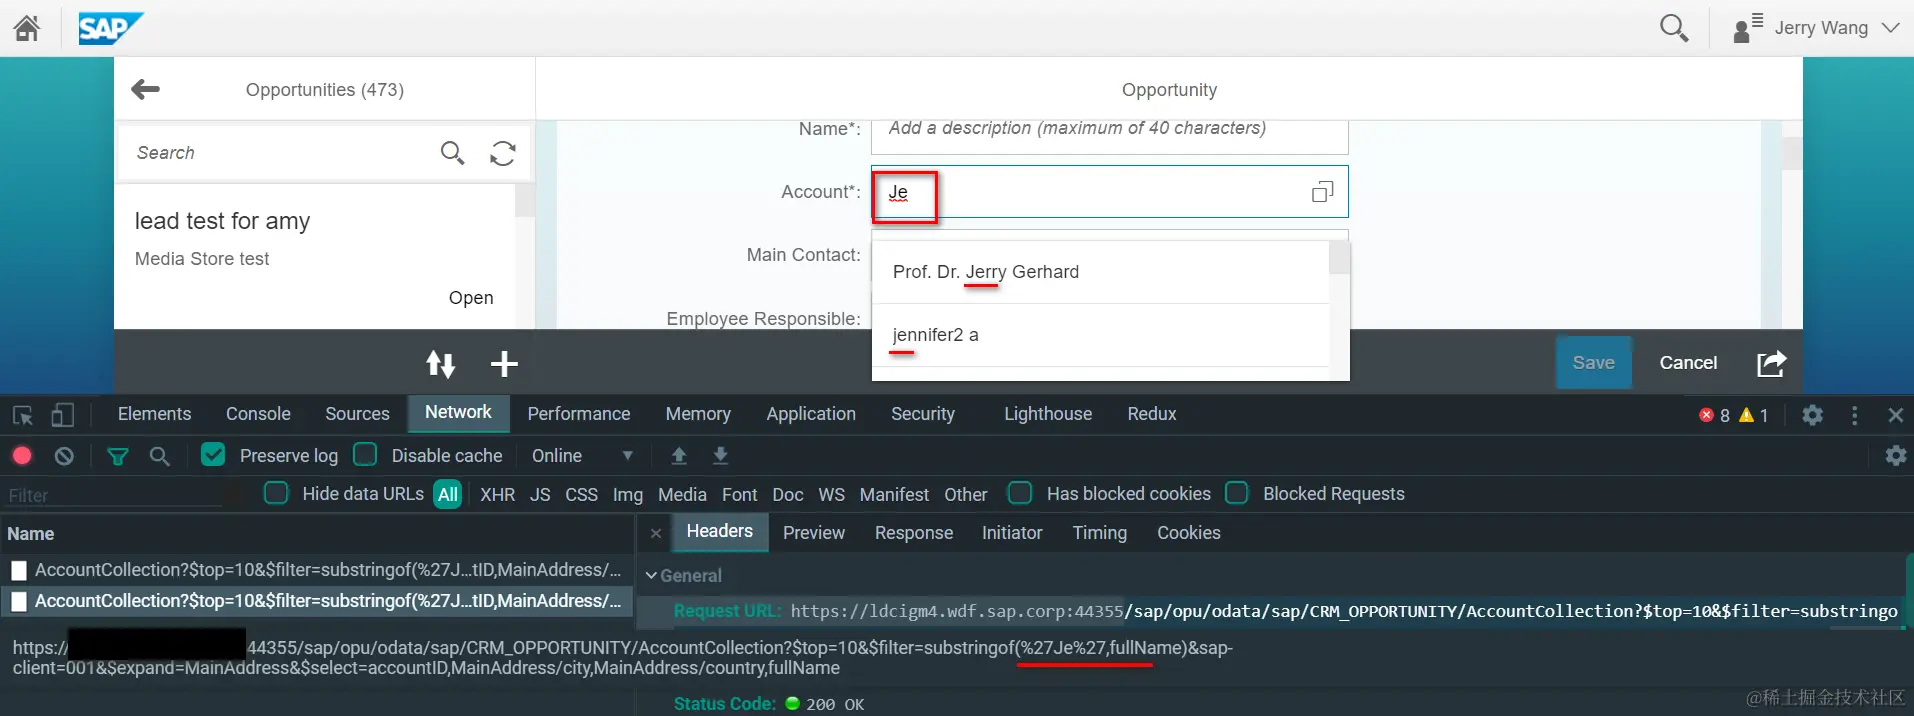Viewport: 1914px width, 716px height.
Task: Enable Has blocked cookies checkbox
Action: 1020,493
